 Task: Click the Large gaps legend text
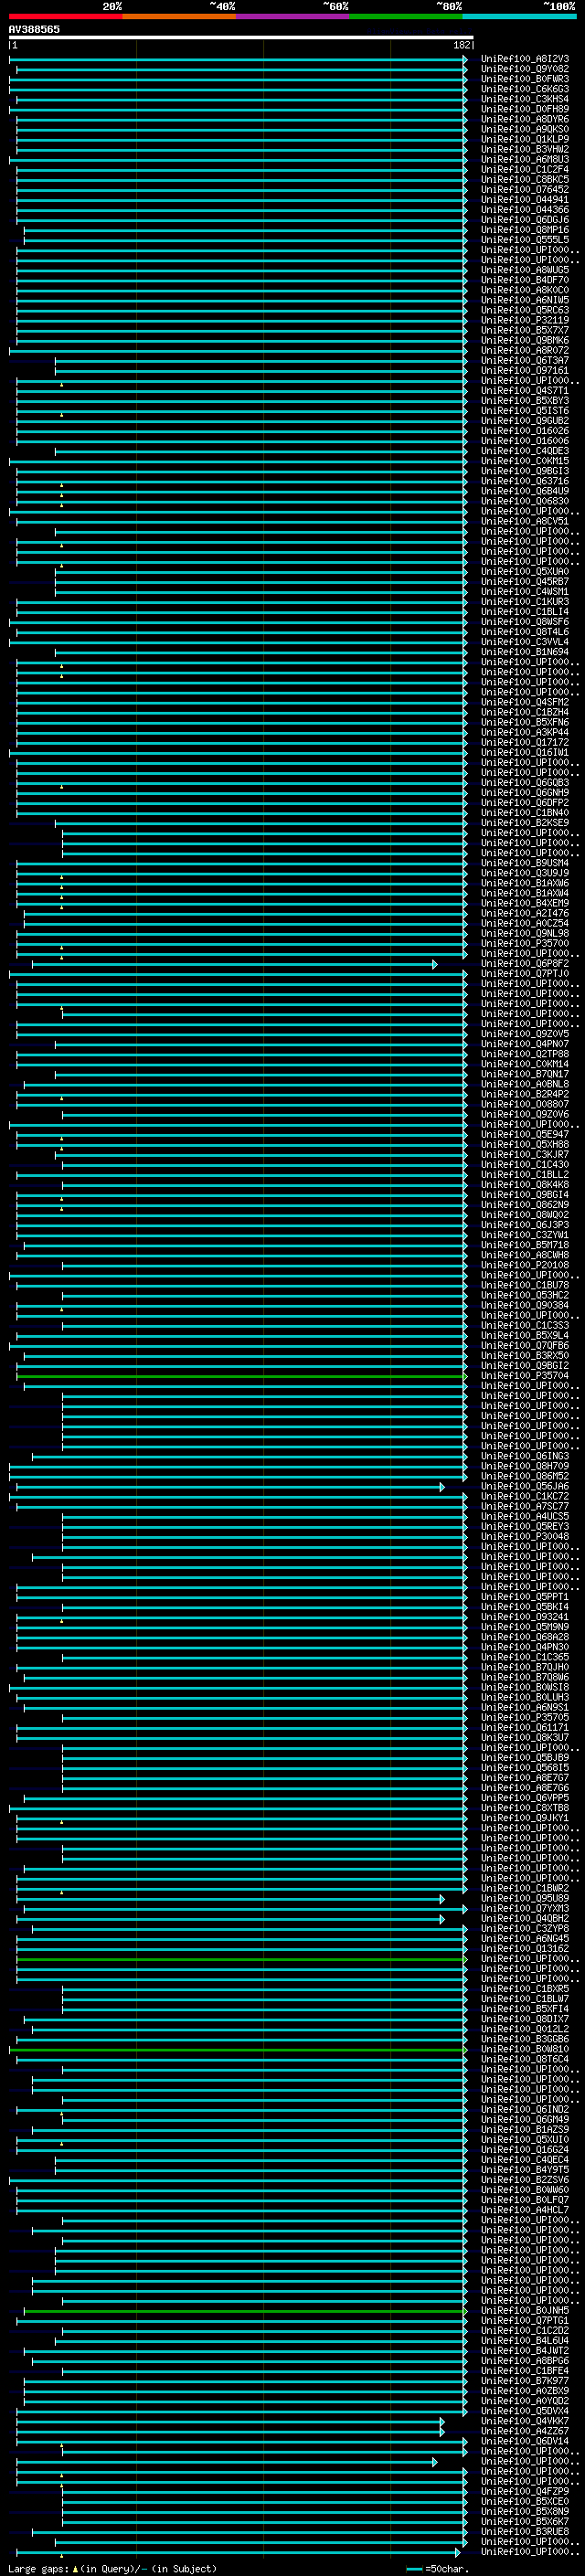click(112, 2568)
